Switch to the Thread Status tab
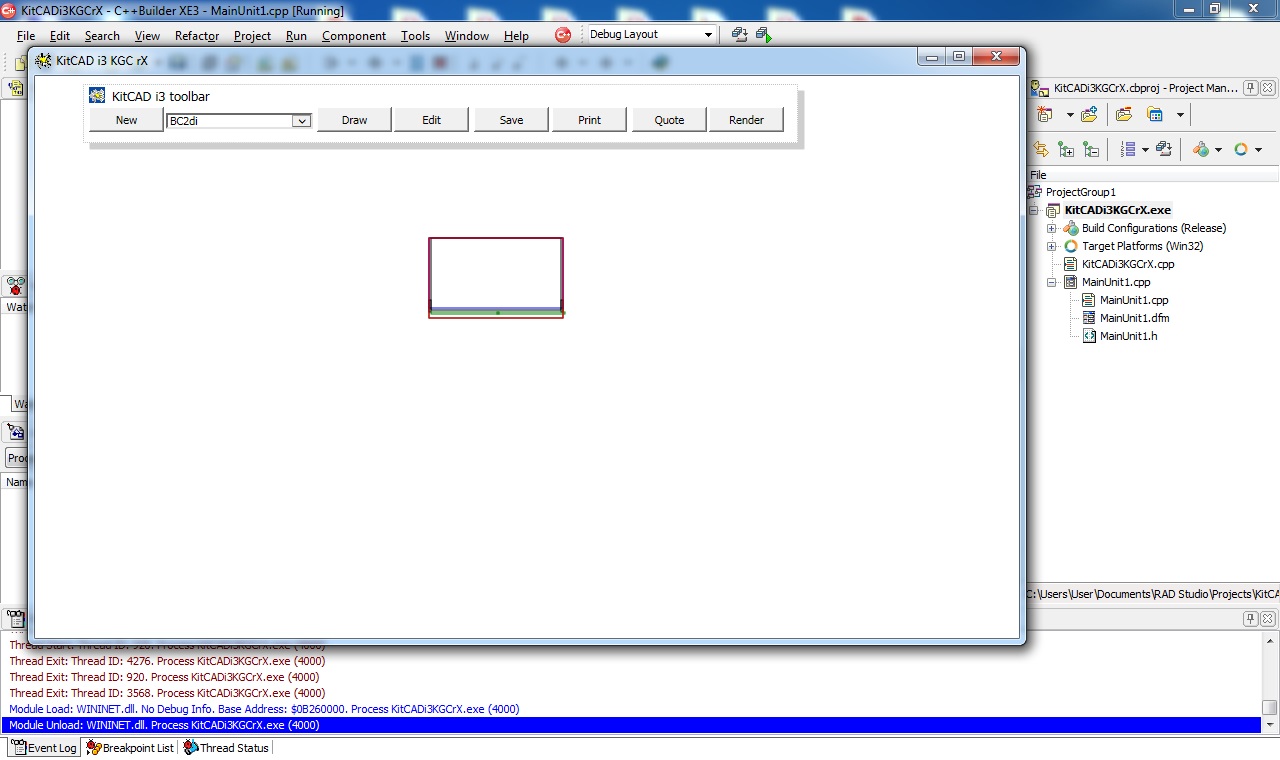This screenshot has height=760, width=1280. click(x=226, y=747)
